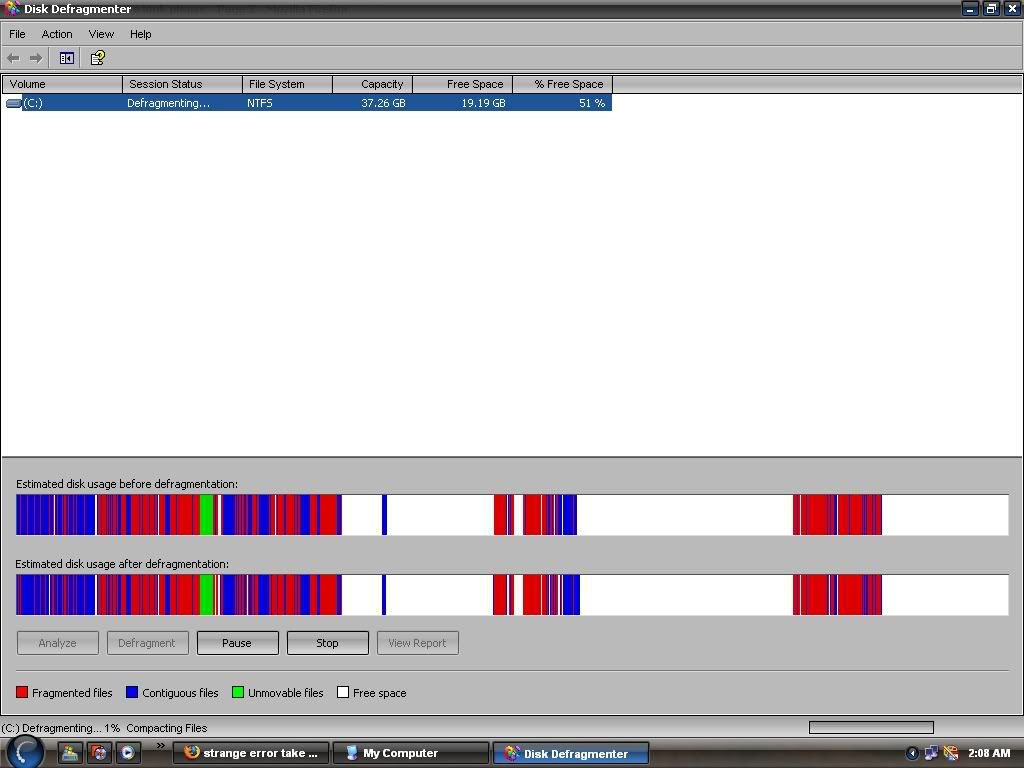Click the Free Space column header
Image resolution: width=1024 pixels, height=768 pixels.
click(x=462, y=84)
